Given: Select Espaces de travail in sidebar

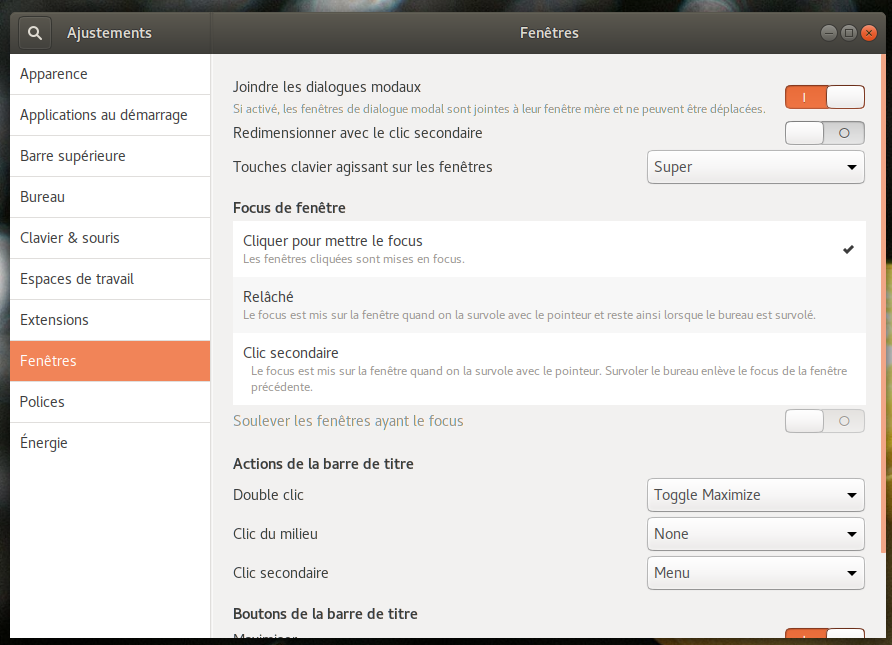Looking at the screenshot, I should tap(110, 279).
